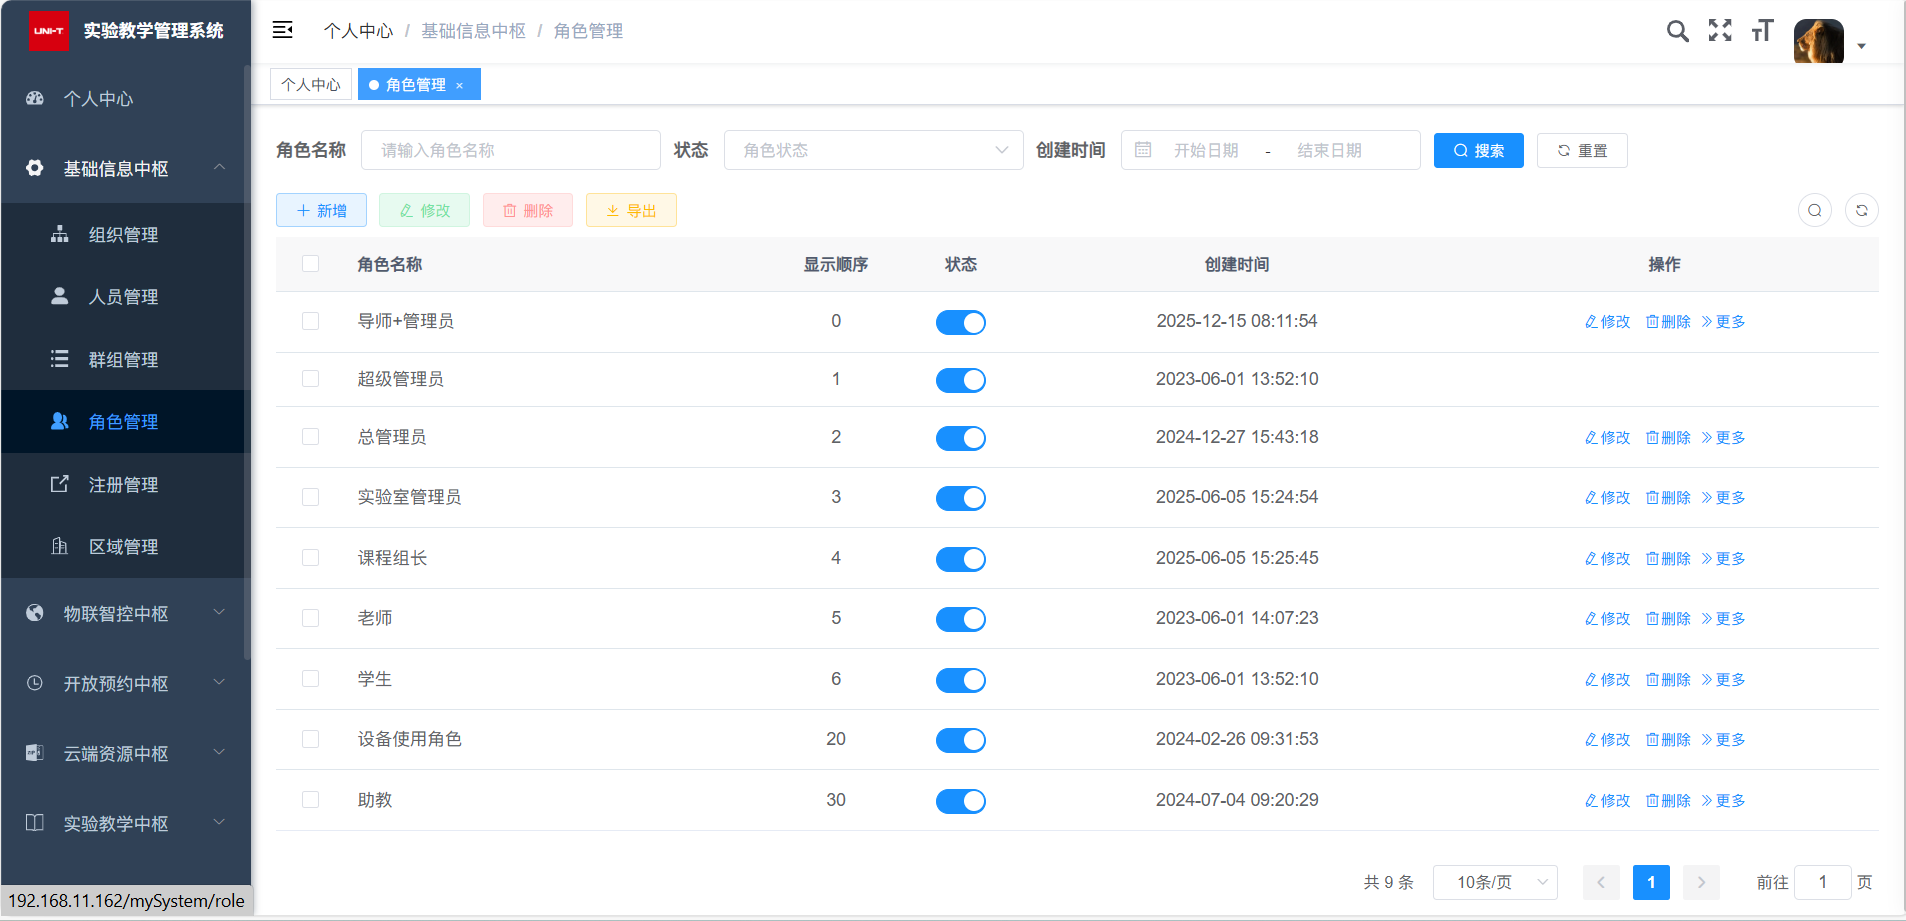Toggle status switch for 学生 role
Image resolution: width=1906 pixels, height=921 pixels.
(960, 680)
